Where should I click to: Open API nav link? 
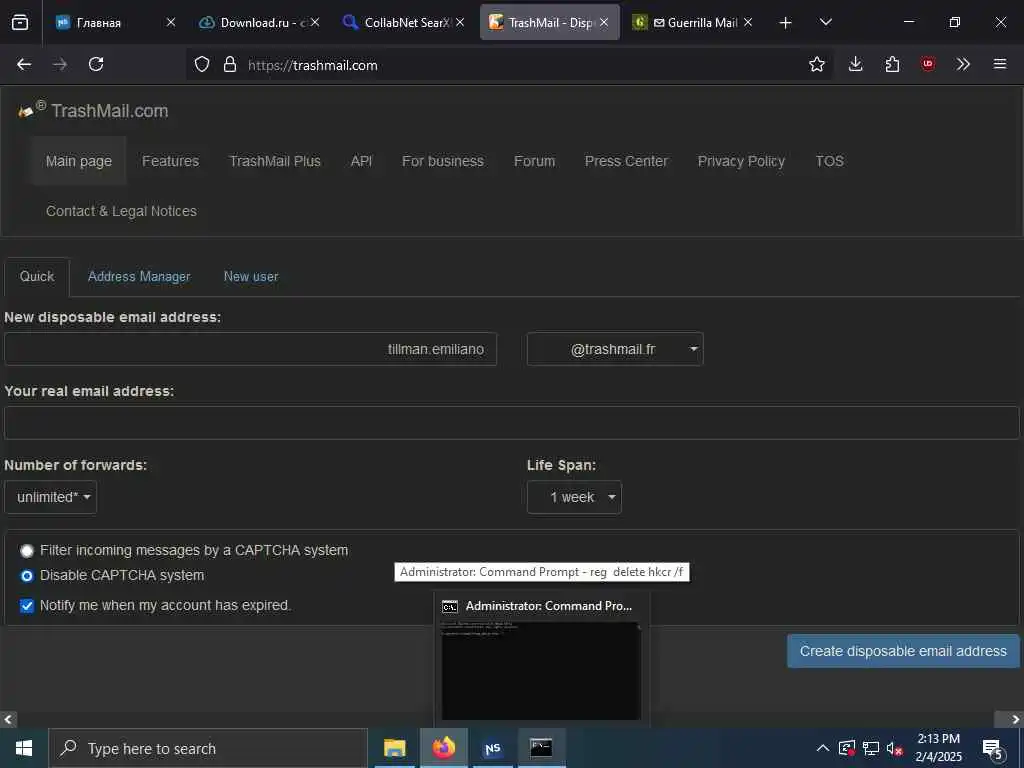(x=361, y=161)
